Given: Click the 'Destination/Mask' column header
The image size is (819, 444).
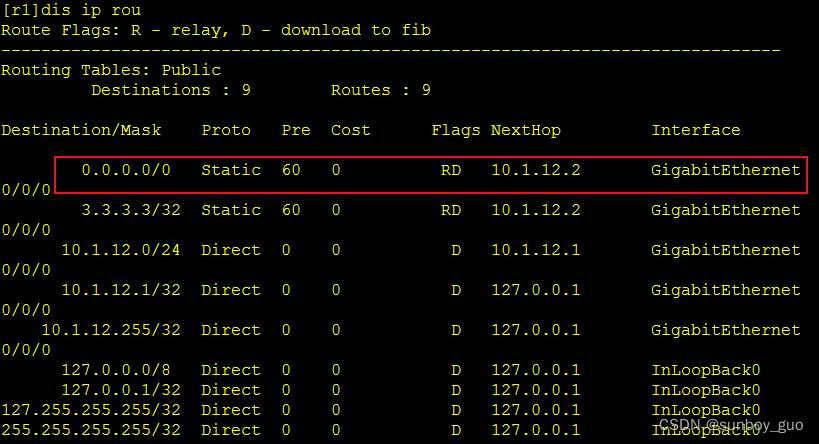Looking at the screenshot, I should tap(81, 130).
